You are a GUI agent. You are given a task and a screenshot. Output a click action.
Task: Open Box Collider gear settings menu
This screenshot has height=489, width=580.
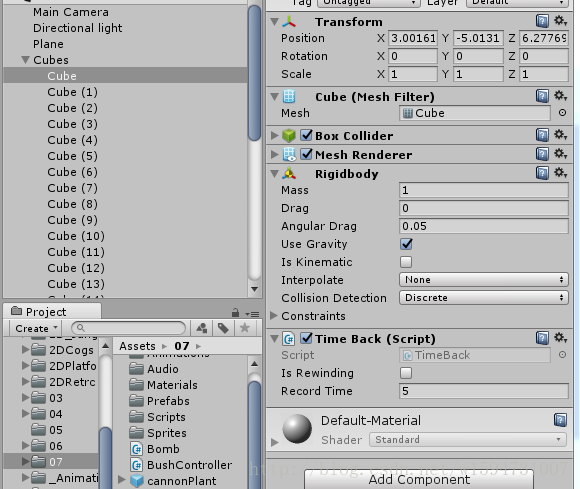pos(560,135)
